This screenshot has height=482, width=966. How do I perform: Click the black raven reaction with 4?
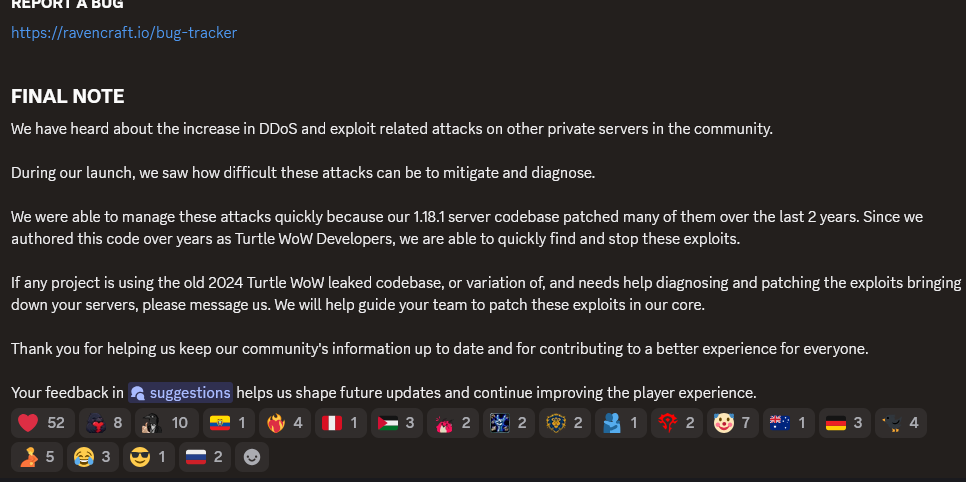coord(901,423)
